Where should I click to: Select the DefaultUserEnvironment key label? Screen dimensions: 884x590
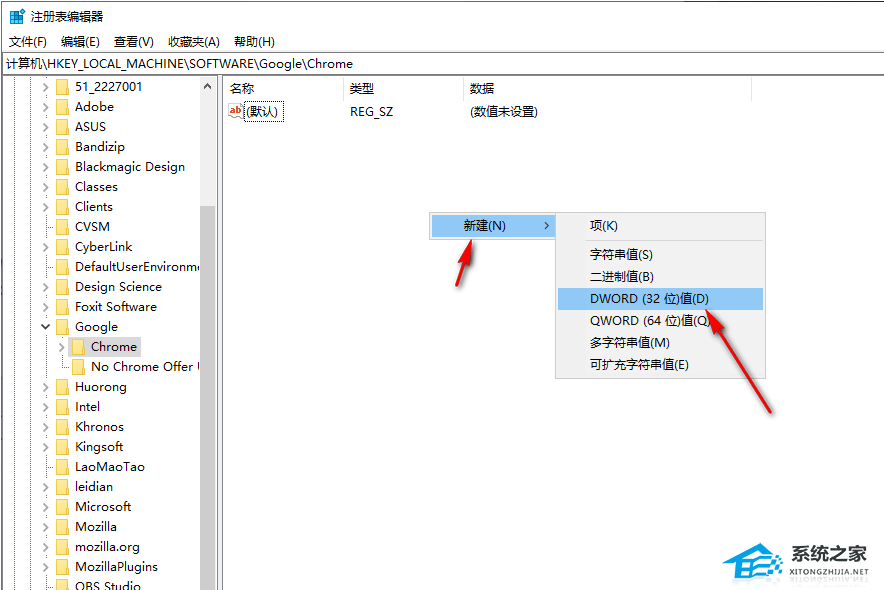pos(137,267)
